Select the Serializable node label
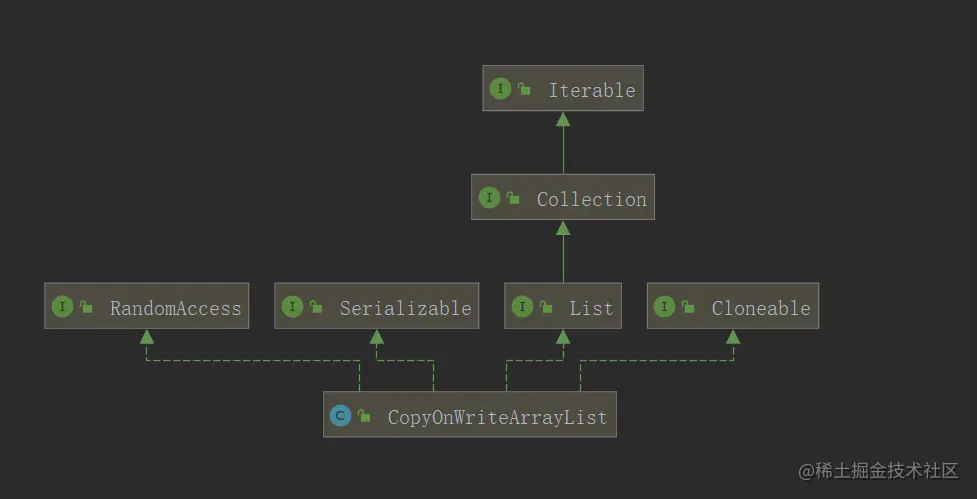Screen dimensions: 977x499 [x=405, y=308]
